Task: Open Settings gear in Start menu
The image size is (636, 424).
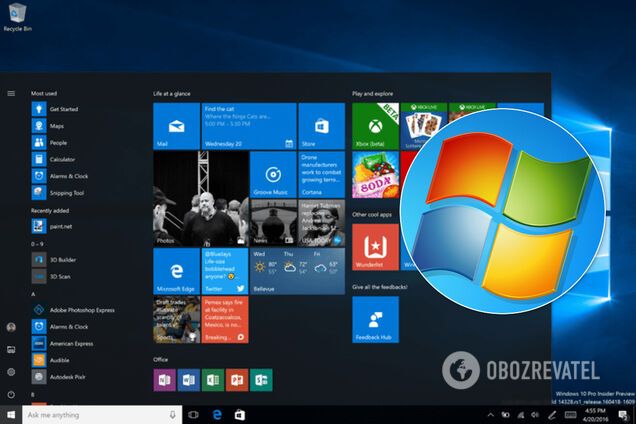Action: click(11, 372)
